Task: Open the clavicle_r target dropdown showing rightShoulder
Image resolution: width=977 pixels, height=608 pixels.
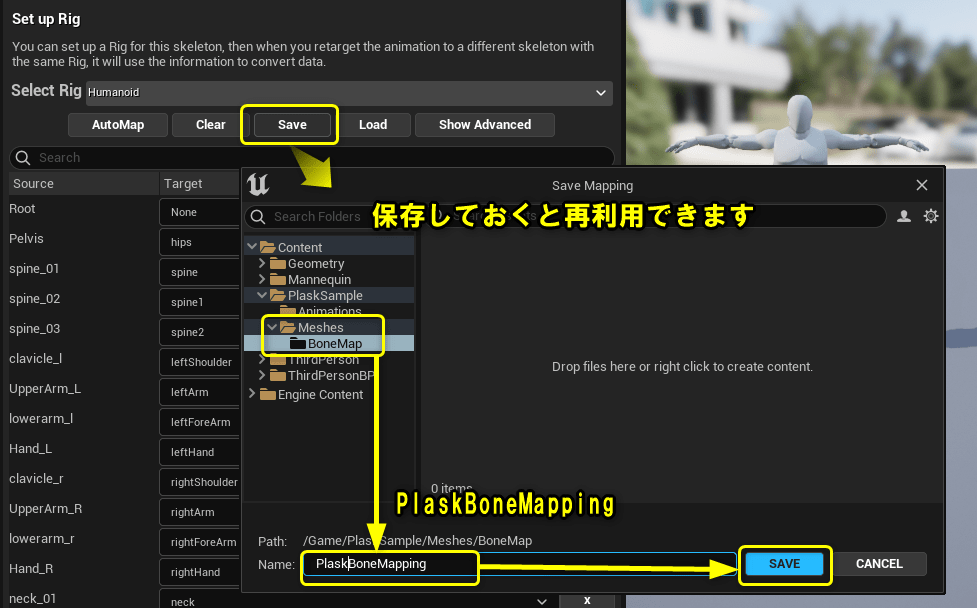Action: click(x=200, y=482)
